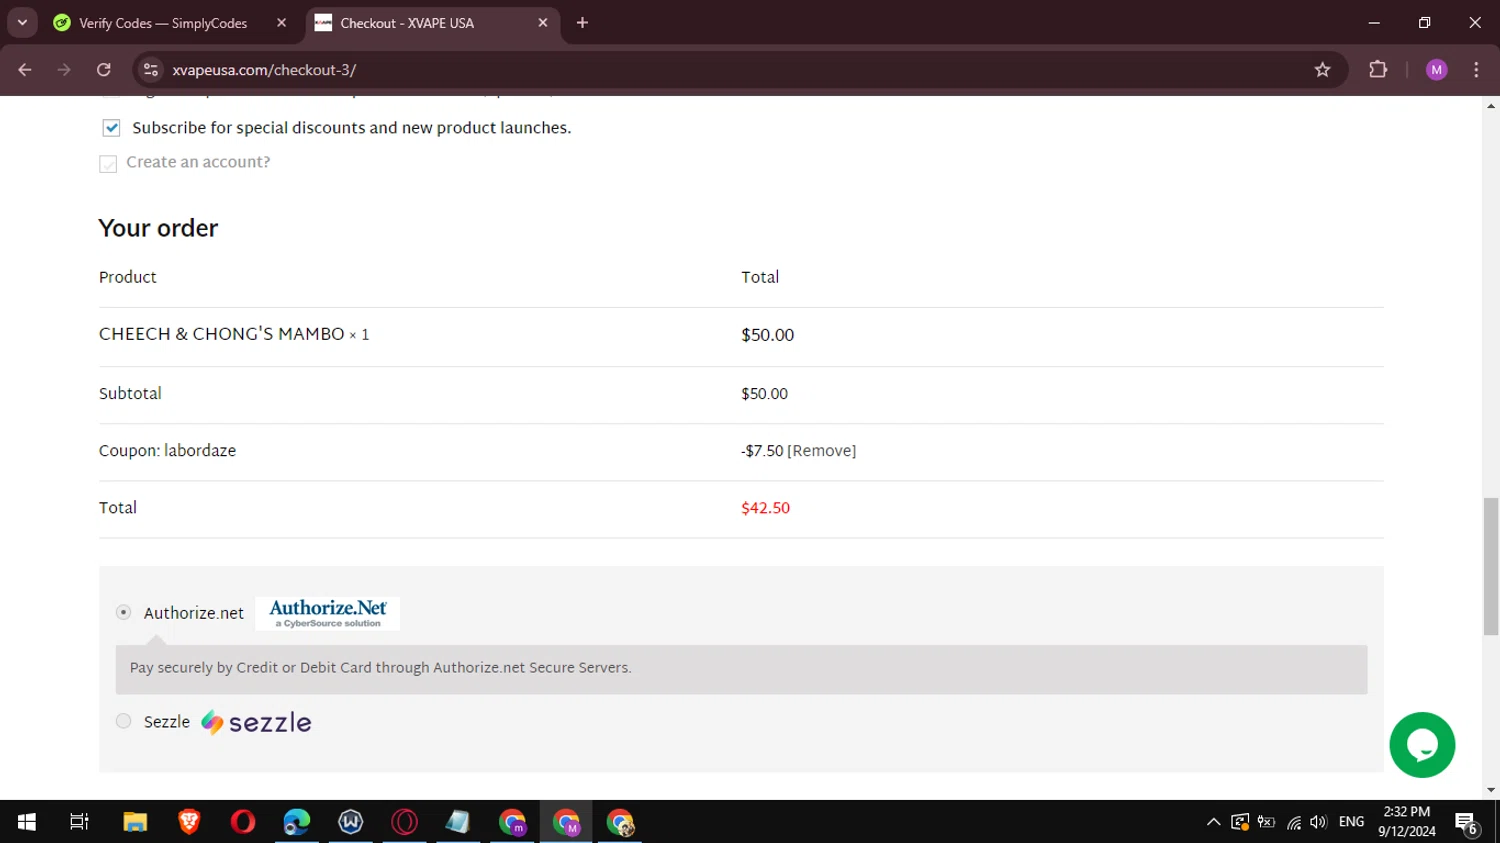Open the WordPress app on taskbar
1500x843 pixels.
[351, 822]
